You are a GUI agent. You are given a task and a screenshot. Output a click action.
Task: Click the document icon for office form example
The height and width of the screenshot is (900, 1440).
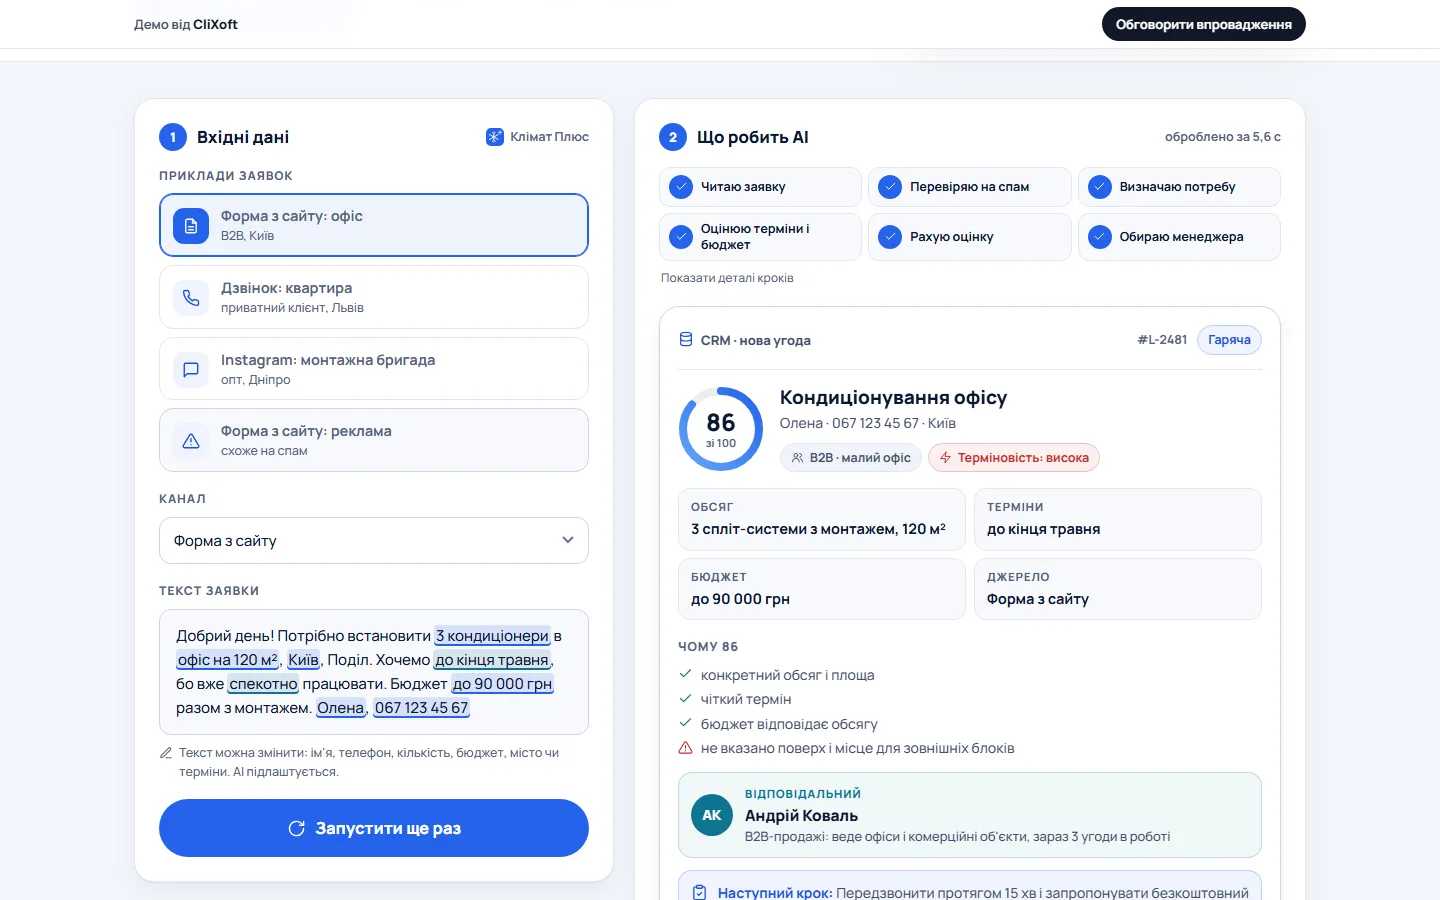(191, 226)
